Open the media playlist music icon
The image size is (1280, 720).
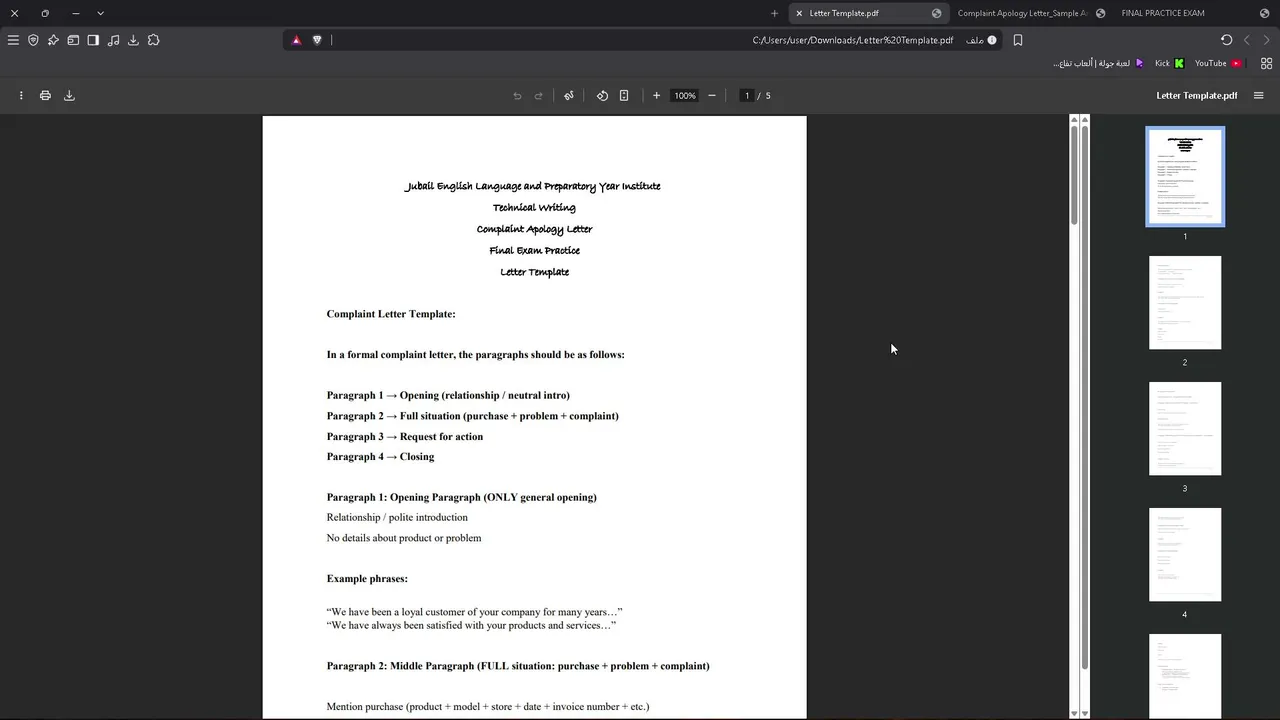113,40
